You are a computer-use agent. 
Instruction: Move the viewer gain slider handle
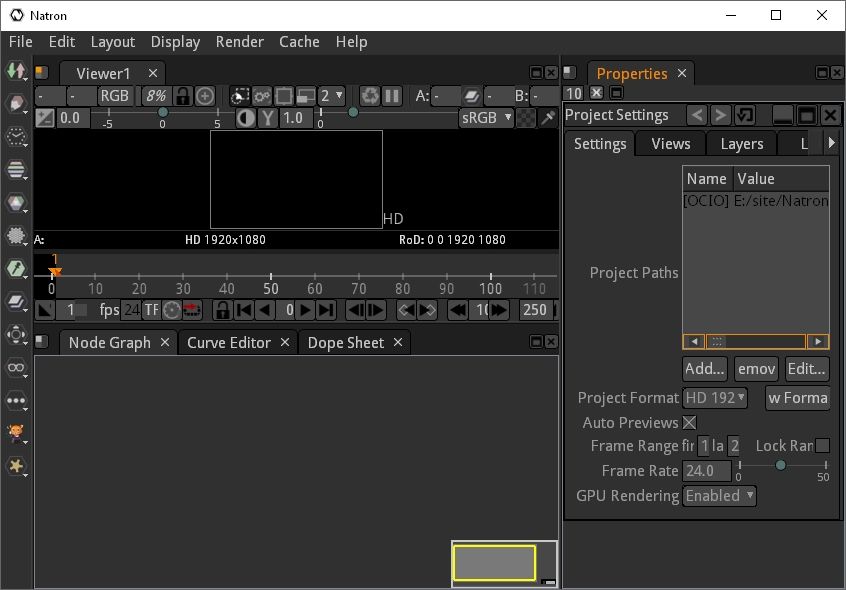[162, 112]
